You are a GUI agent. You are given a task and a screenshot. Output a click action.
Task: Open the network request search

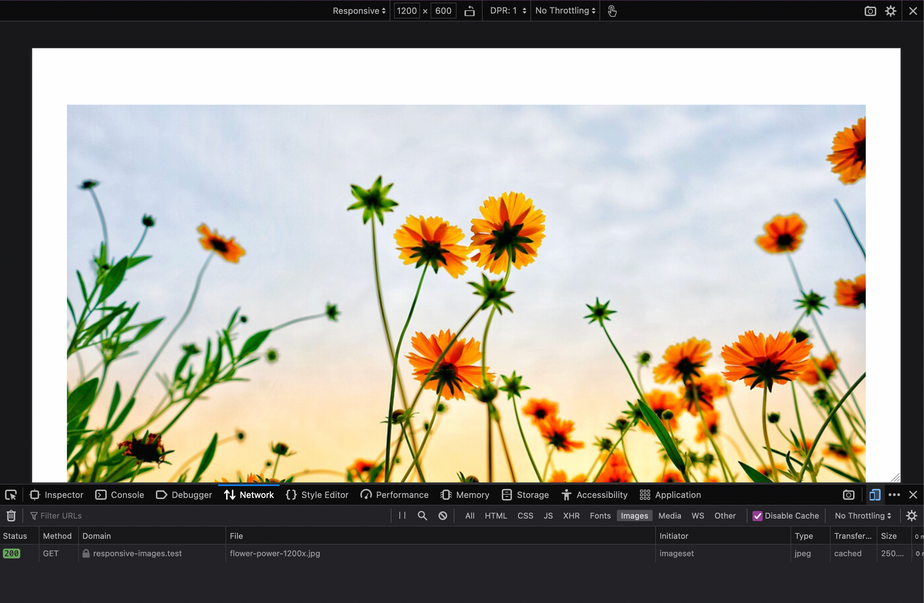click(x=422, y=515)
